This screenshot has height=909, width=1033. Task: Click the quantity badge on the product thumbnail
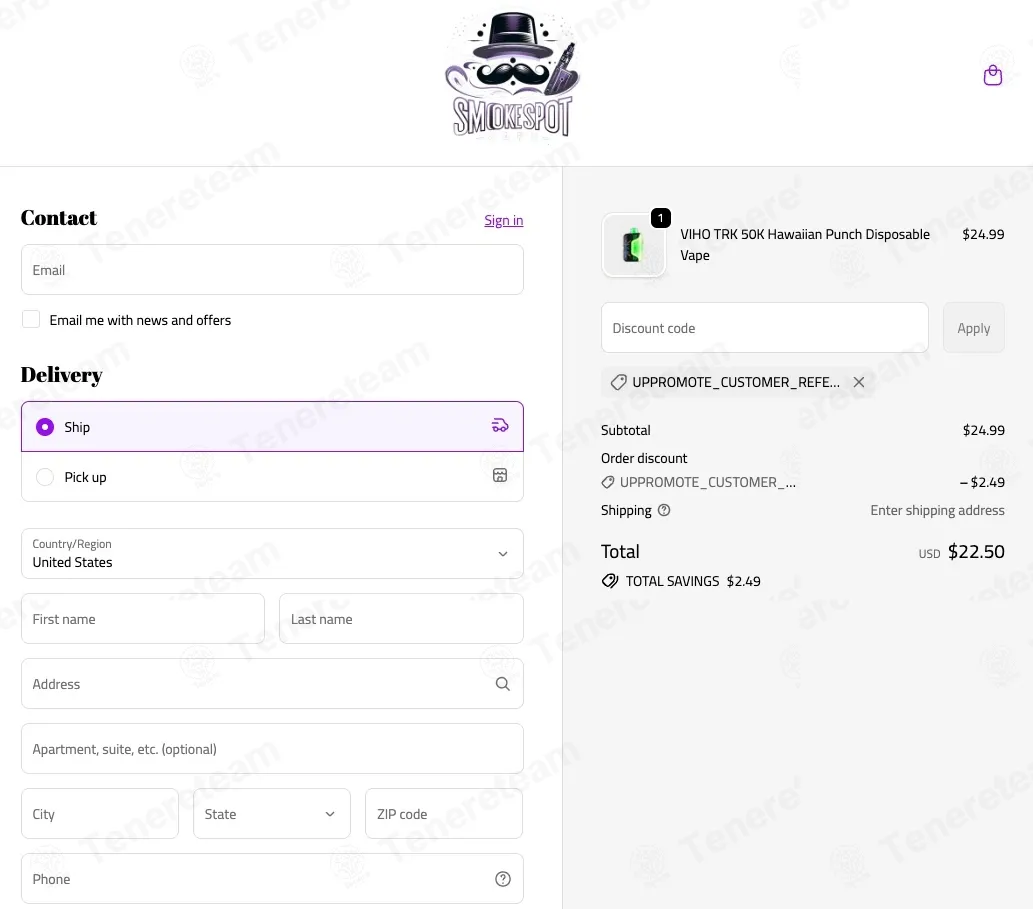(661, 218)
